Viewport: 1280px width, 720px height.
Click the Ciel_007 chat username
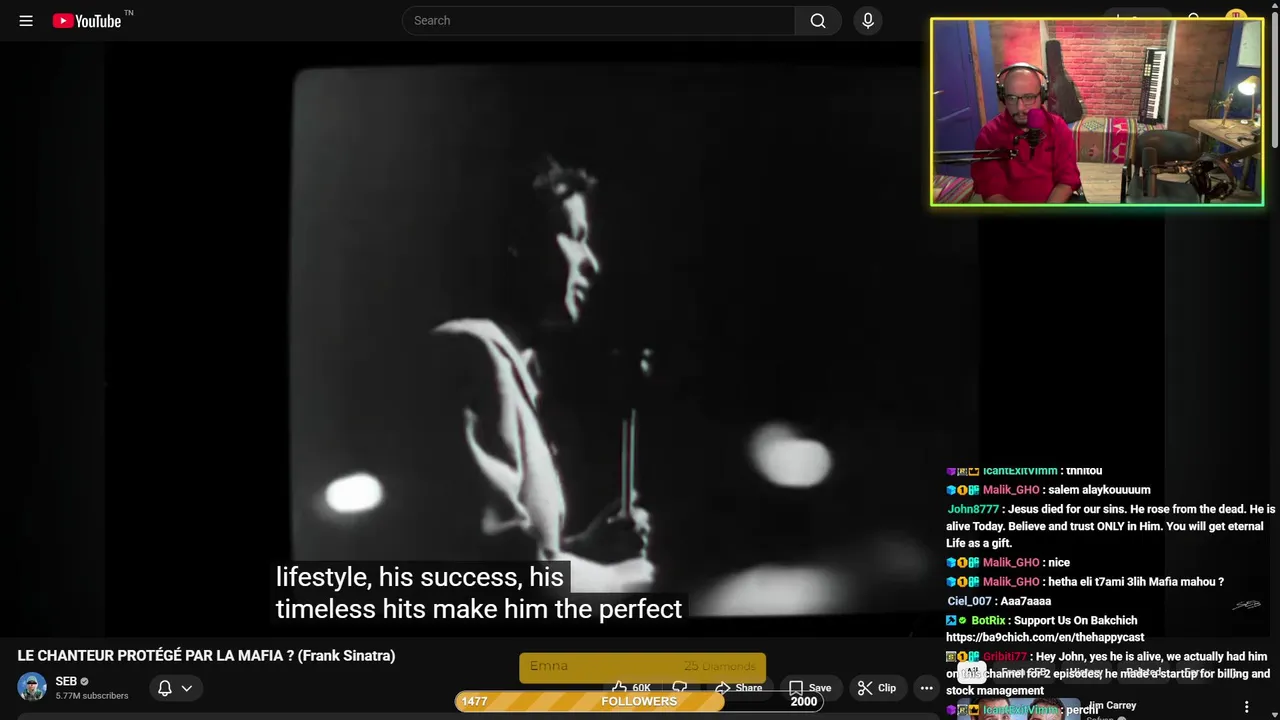pyautogui.click(x=969, y=601)
